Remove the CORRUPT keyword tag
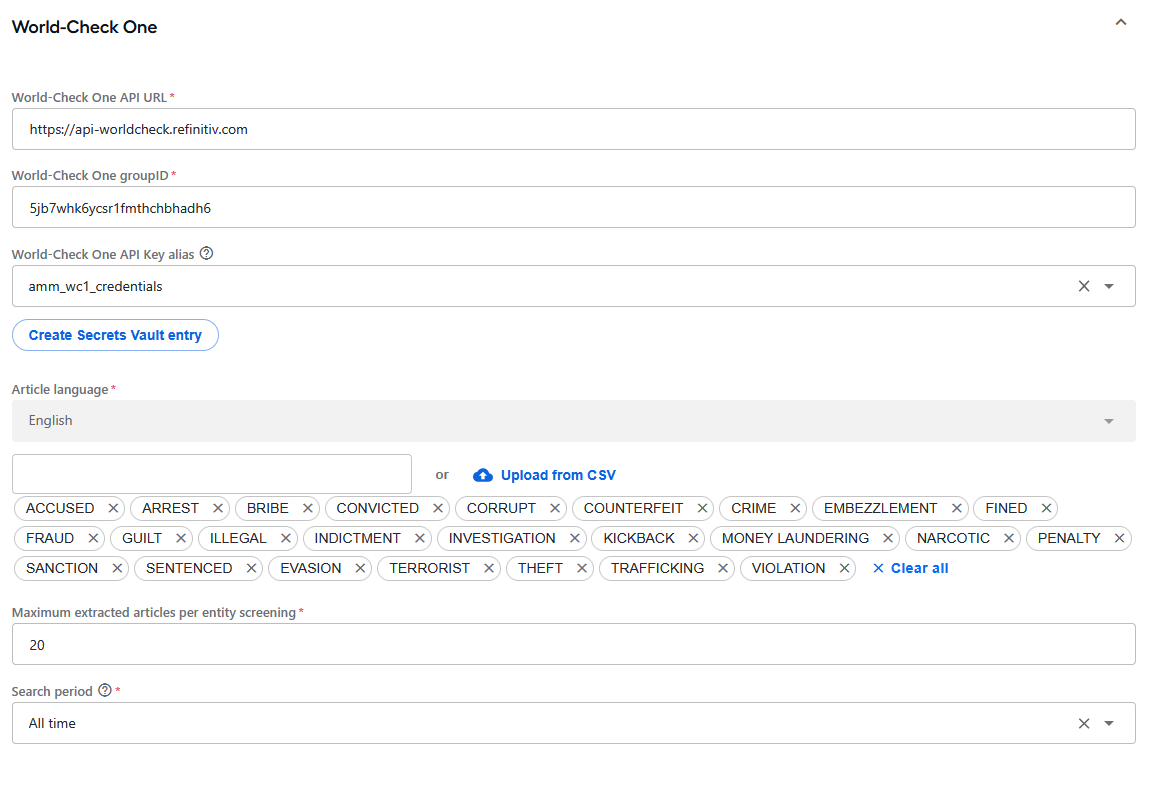1150x786 pixels. [554, 508]
